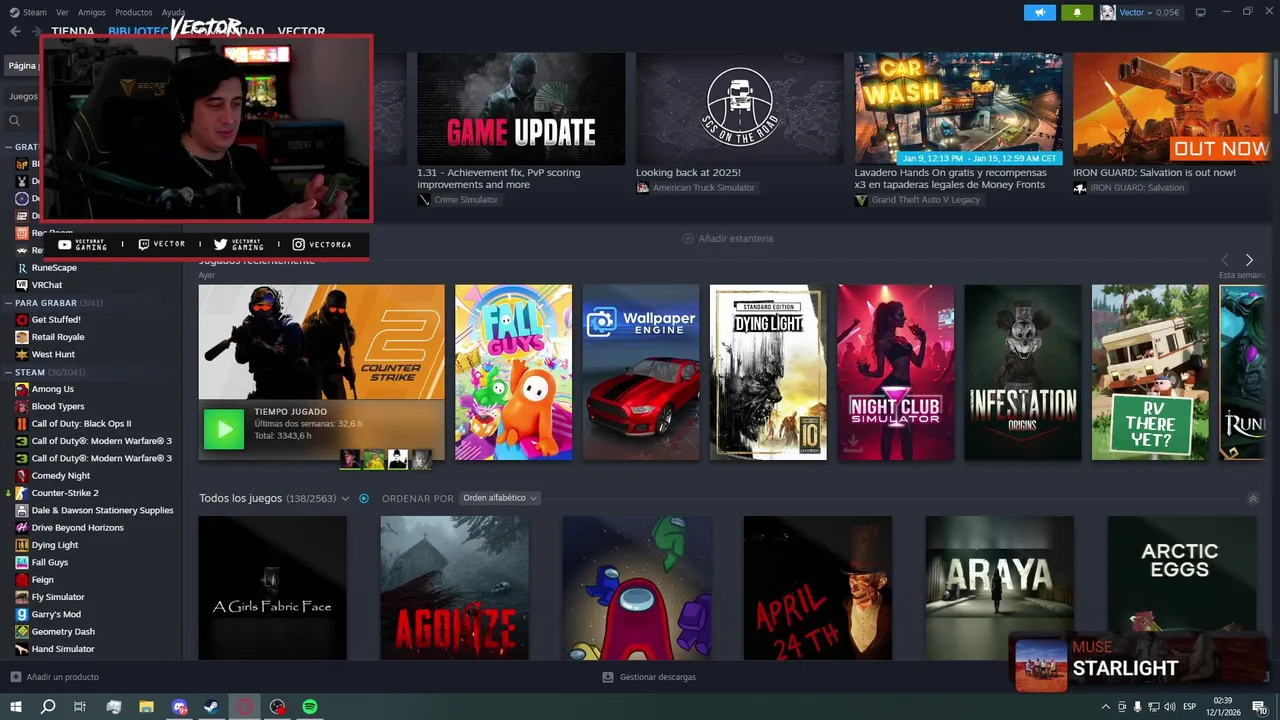Screen dimensions: 1280x720
Task: Expand the Todos los juegos dropdown arrow
Action: (x=345, y=498)
